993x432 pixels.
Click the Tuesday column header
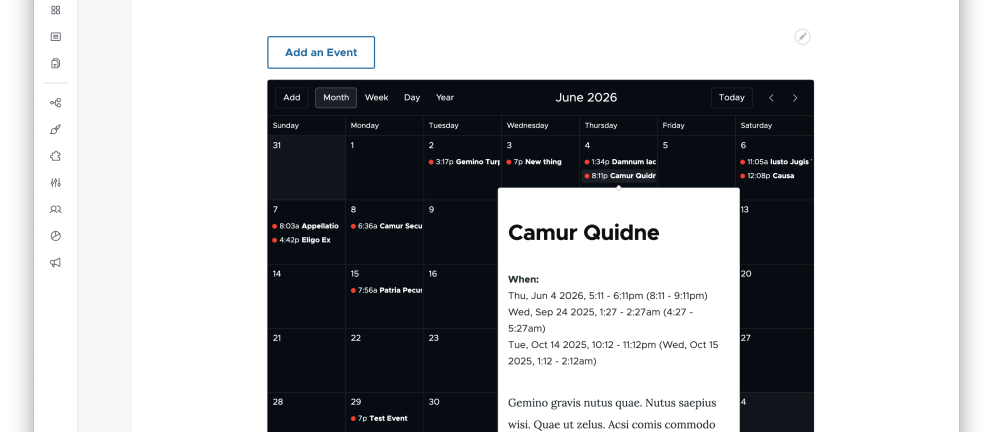point(443,125)
